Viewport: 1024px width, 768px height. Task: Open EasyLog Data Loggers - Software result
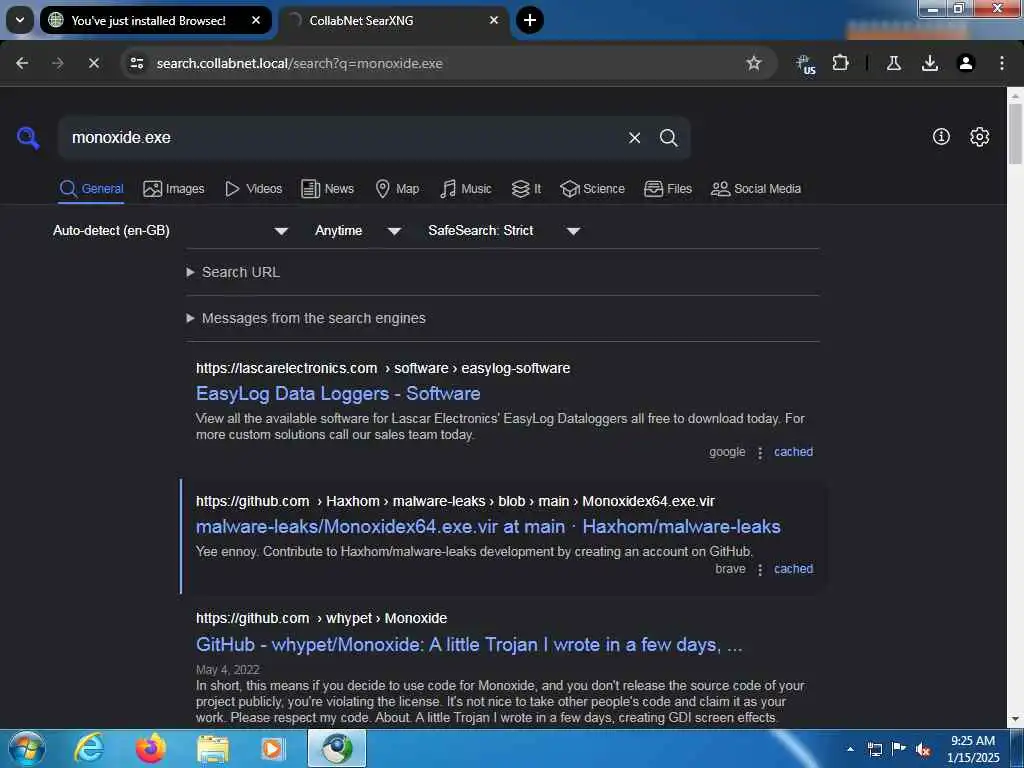coord(338,394)
